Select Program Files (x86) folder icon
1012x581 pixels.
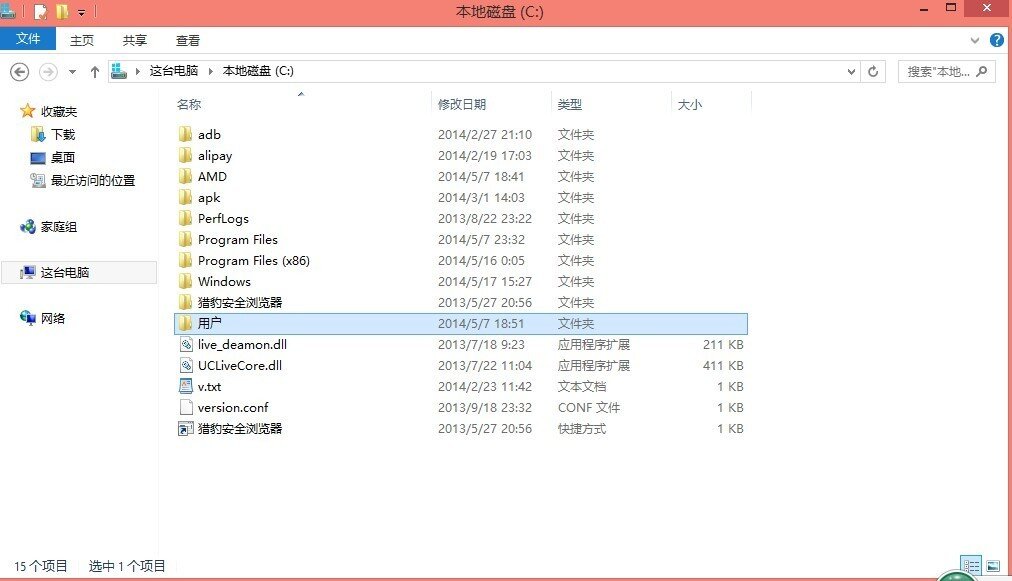pos(185,260)
